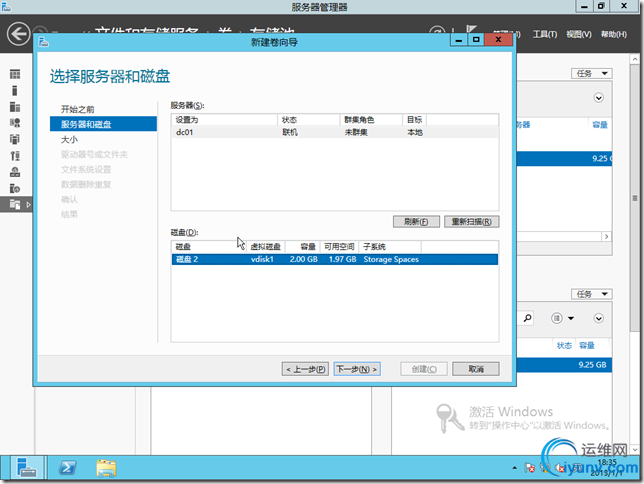Select the dc01 server row
This screenshot has height=484, width=644.
tap(335, 132)
